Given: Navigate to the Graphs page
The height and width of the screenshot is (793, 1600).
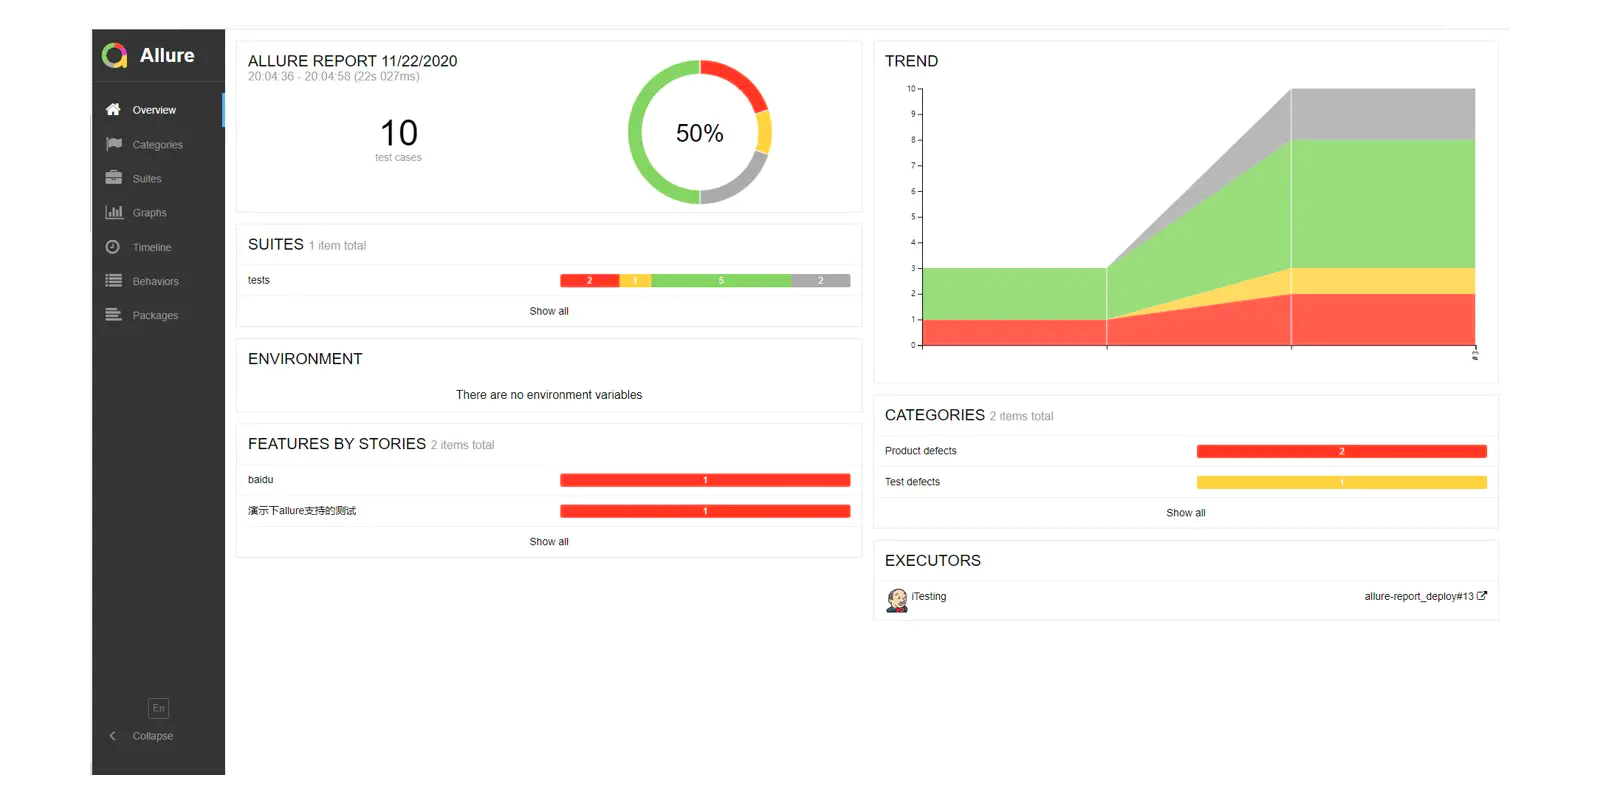Looking at the screenshot, I should [158, 212].
